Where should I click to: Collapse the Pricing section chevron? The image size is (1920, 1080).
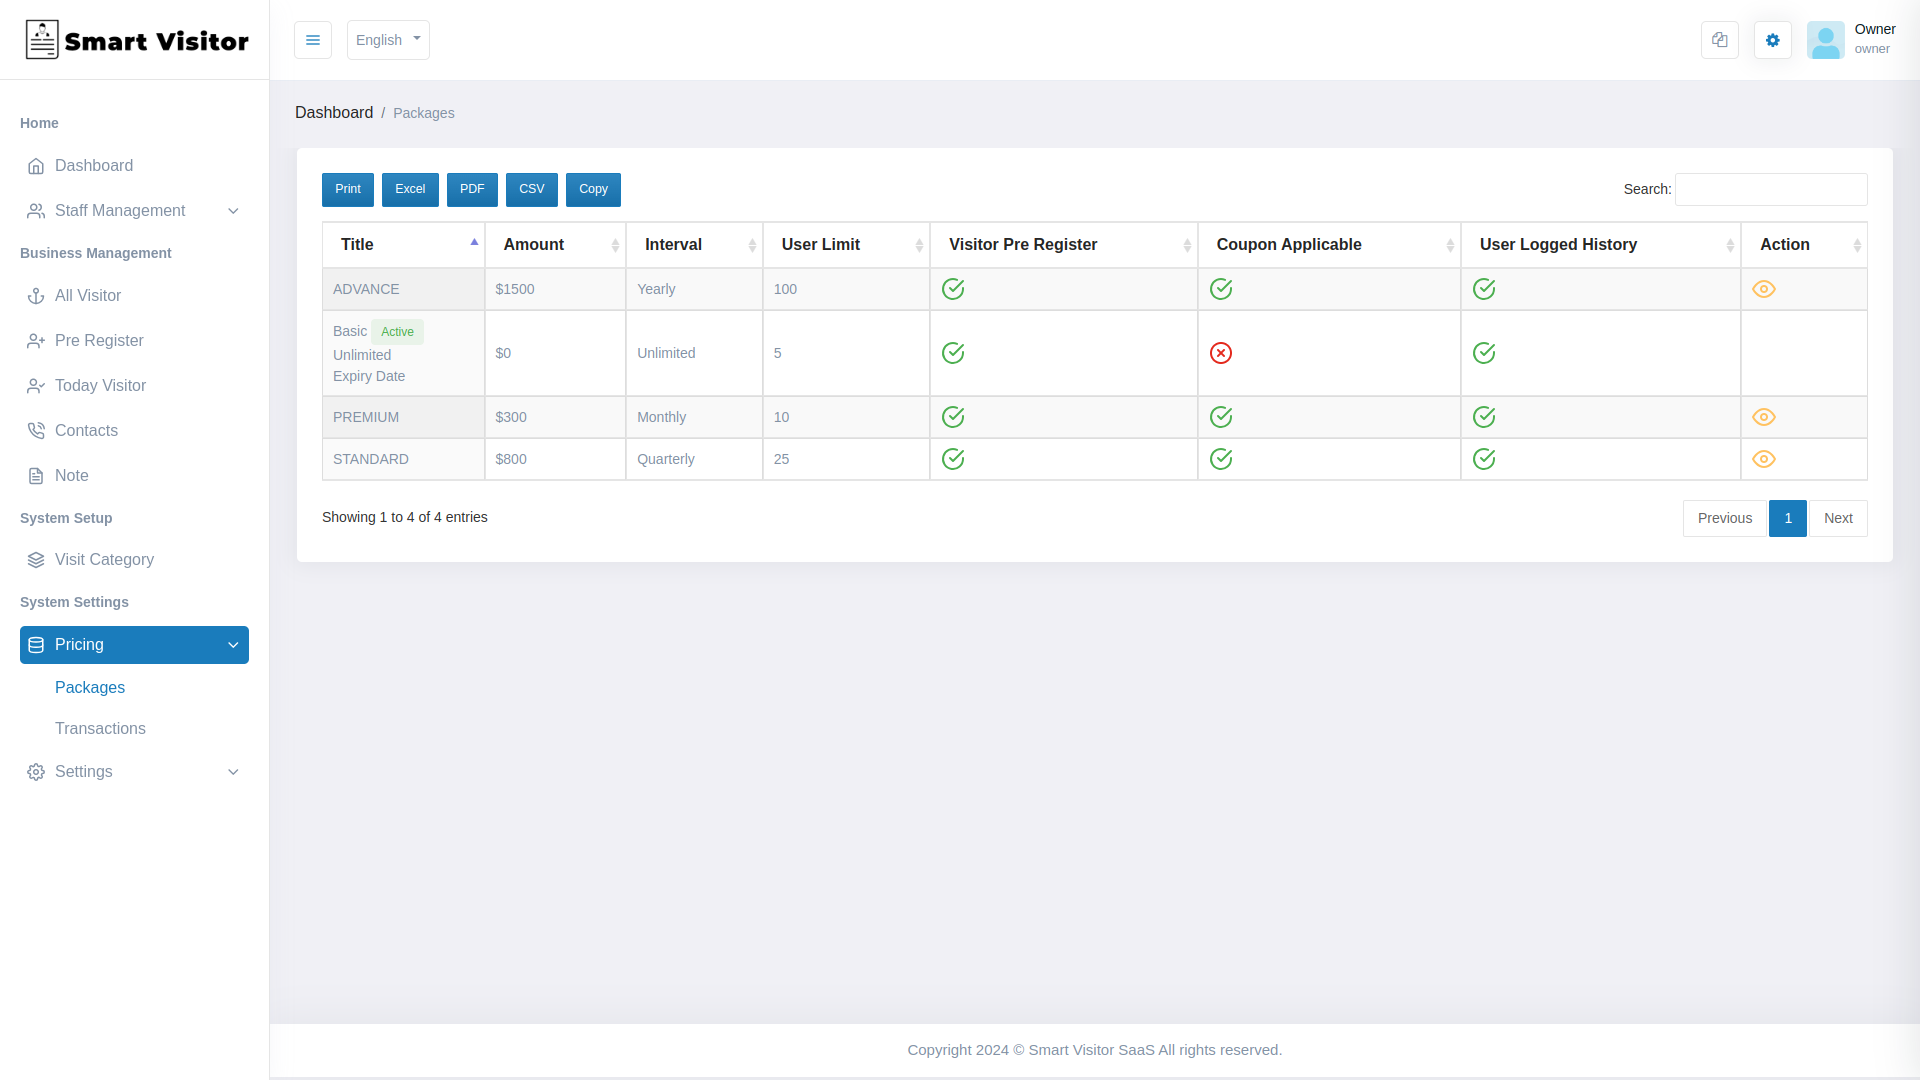[233, 645]
